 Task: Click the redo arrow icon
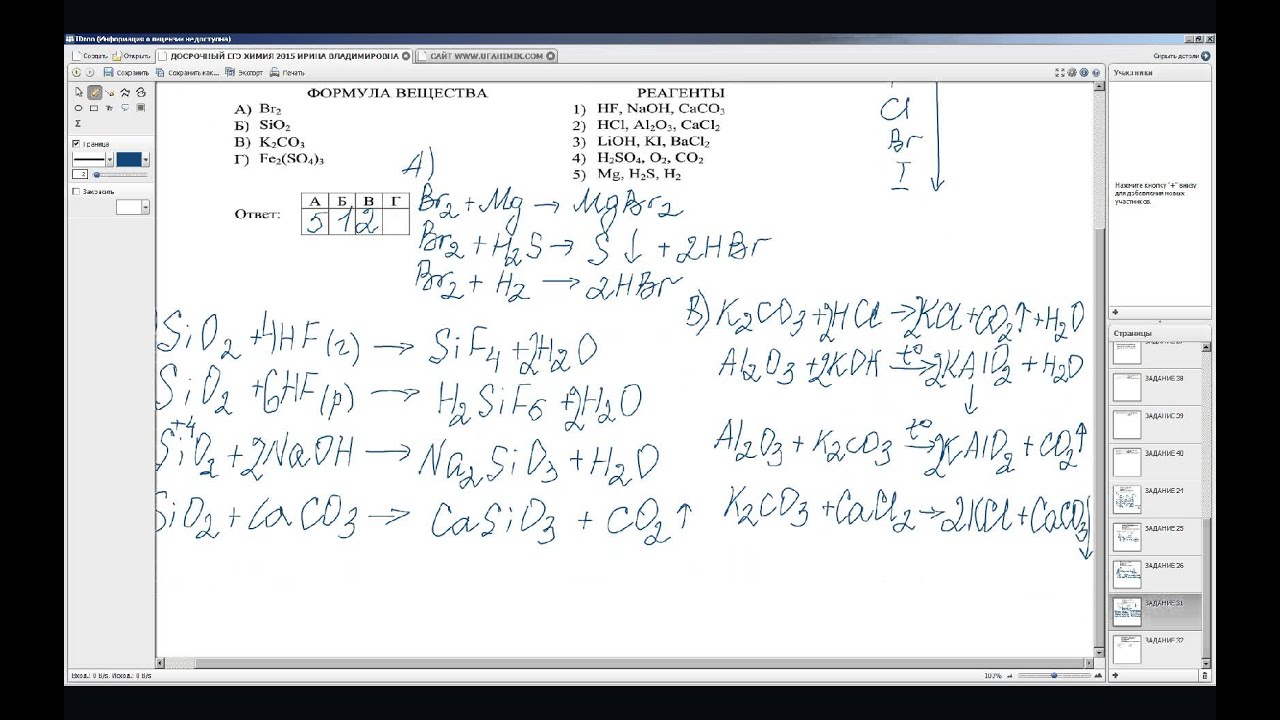pos(90,72)
